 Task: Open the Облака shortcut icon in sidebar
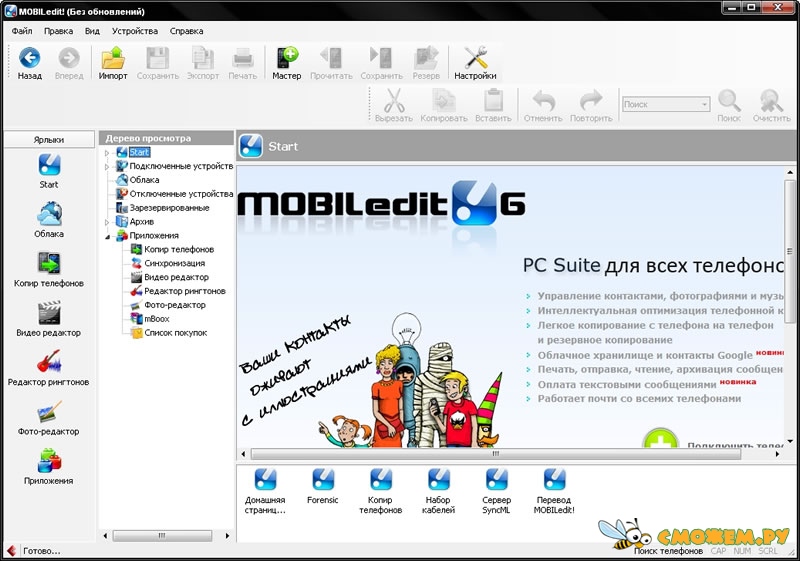point(49,214)
